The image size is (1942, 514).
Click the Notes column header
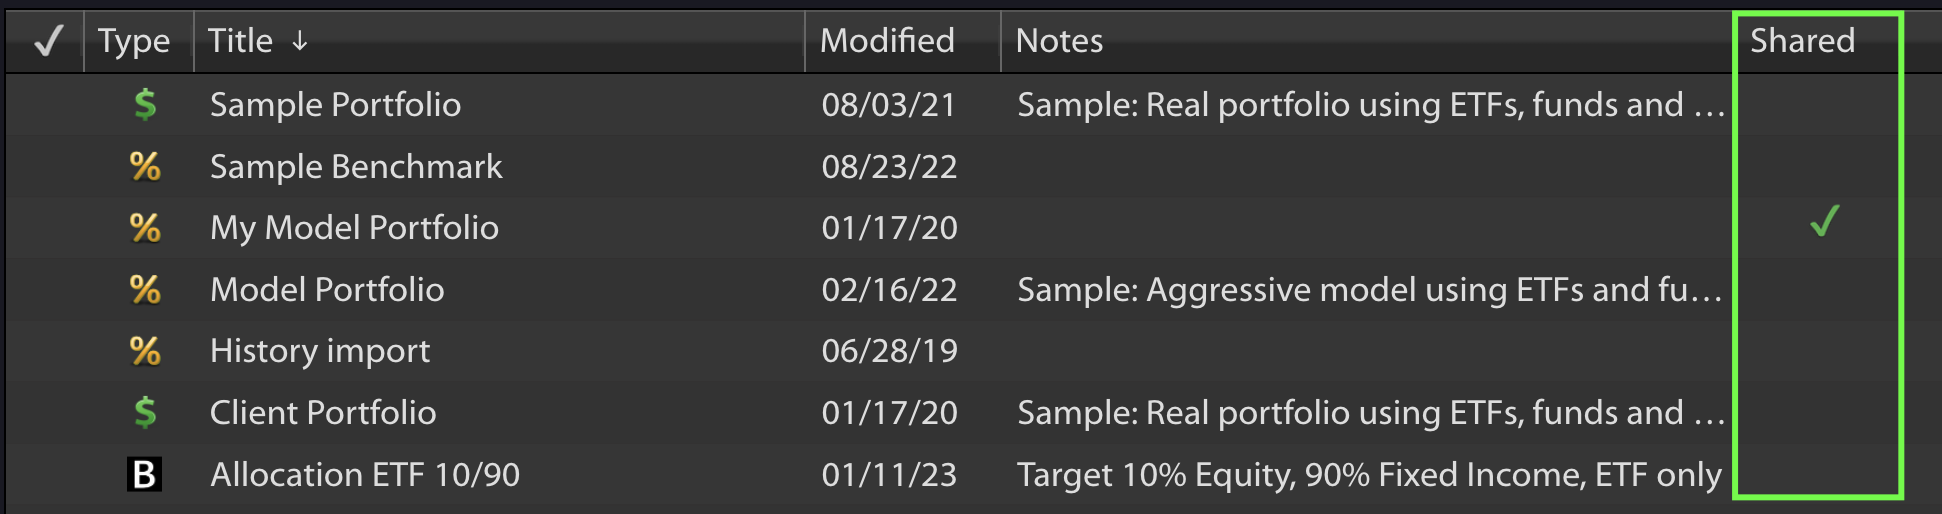pos(1059,41)
